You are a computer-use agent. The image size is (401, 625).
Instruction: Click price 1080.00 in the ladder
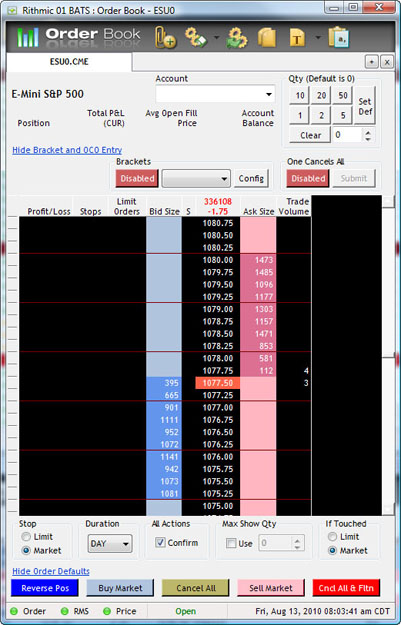pyautogui.click(x=218, y=260)
